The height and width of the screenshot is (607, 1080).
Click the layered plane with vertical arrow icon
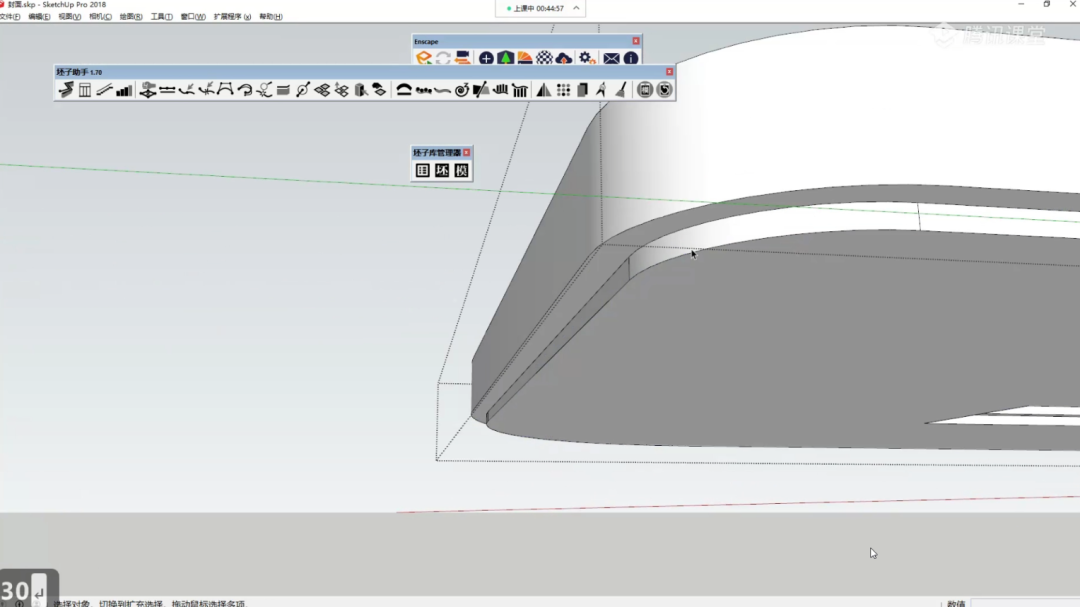click(147, 90)
